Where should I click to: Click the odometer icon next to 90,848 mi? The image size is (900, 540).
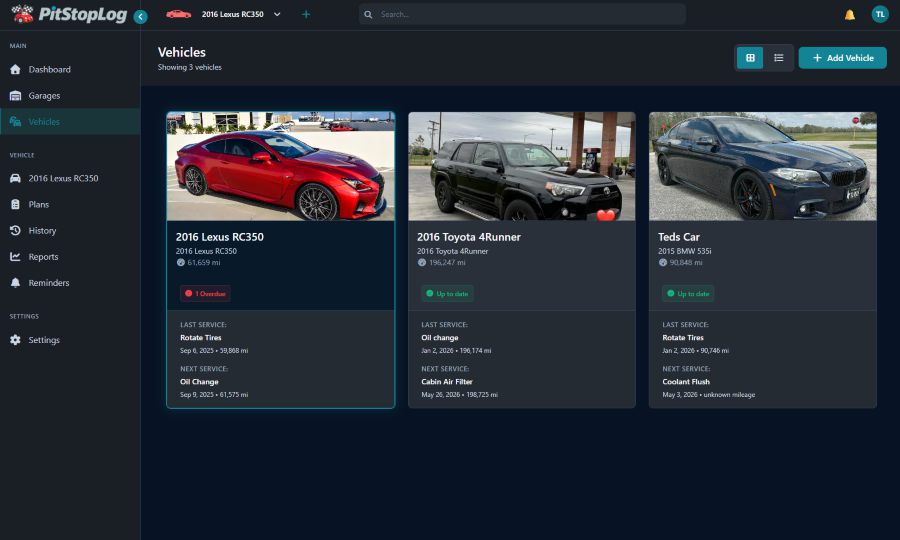coord(663,263)
